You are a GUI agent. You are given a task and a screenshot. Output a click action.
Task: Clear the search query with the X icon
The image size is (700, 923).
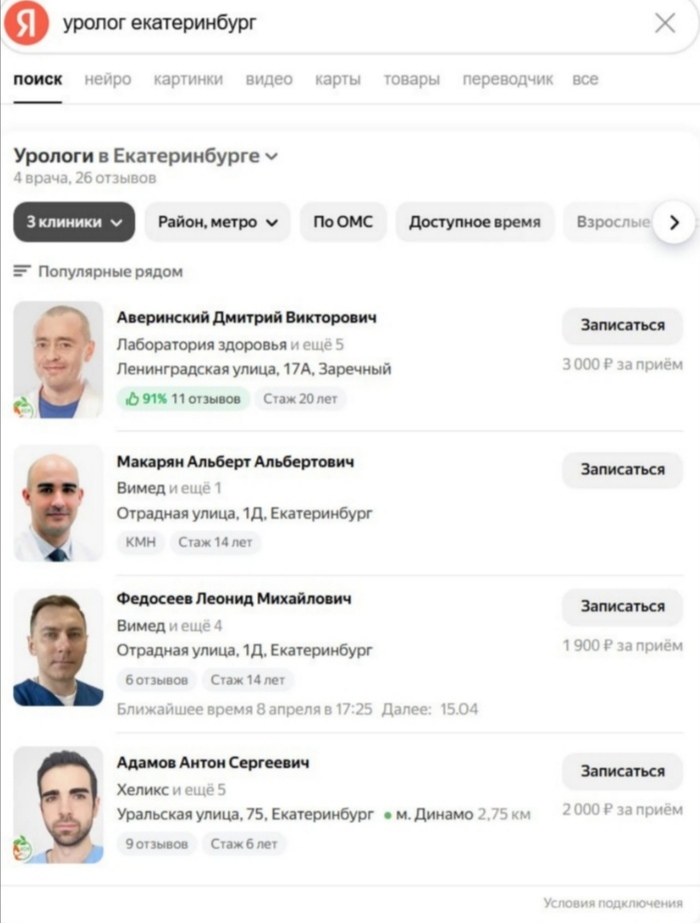coord(665,24)
